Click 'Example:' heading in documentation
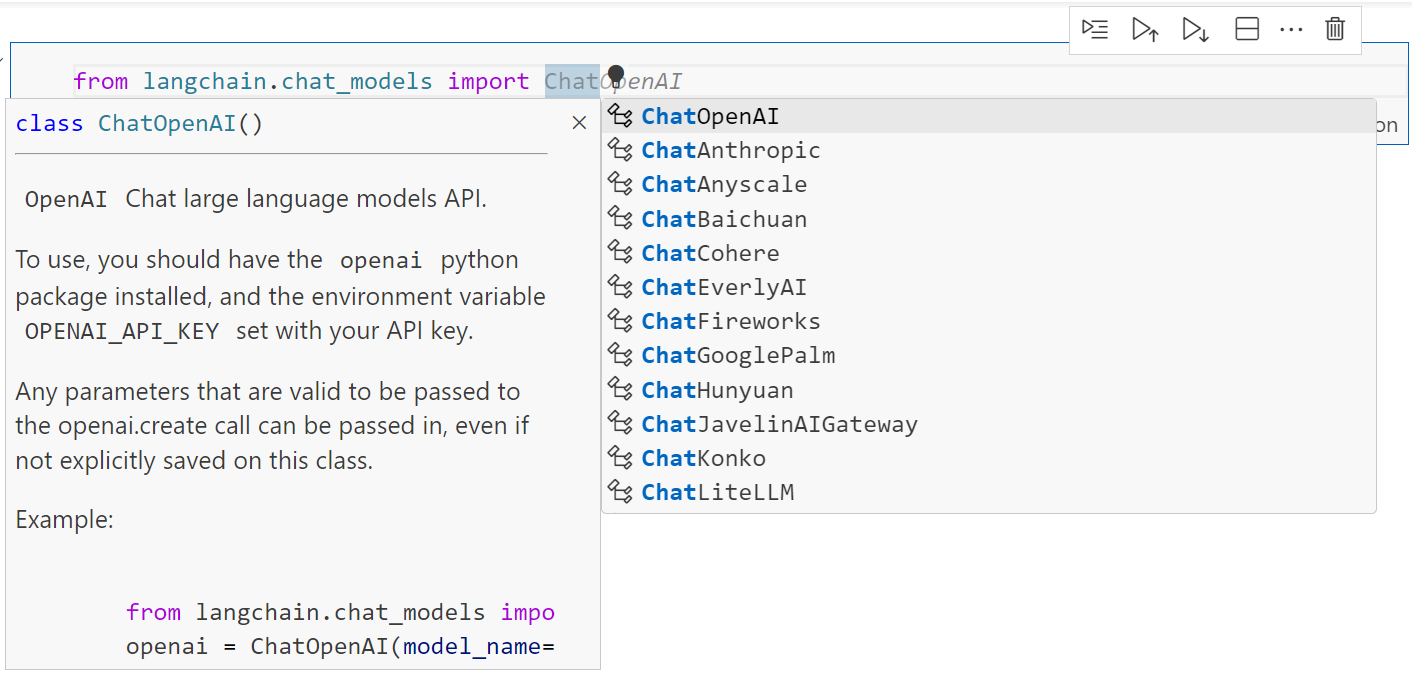The height and width of the screenshot is (674, 1412). [x=65, y=519]
